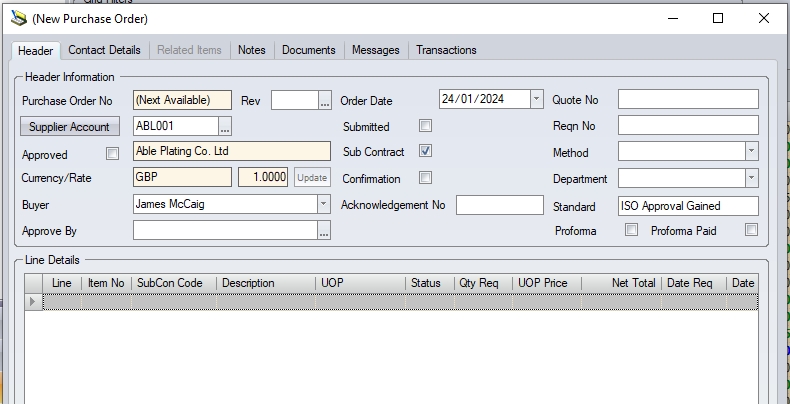
Task: Click the Approve By ellipsis button
Action: 324,231
